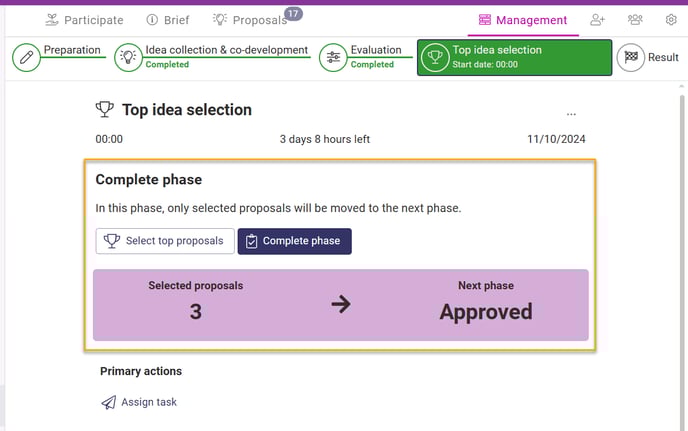The width and height of the screenshot is (688, 431).
Task: Click the Approved next phase label
Action: 486,312
